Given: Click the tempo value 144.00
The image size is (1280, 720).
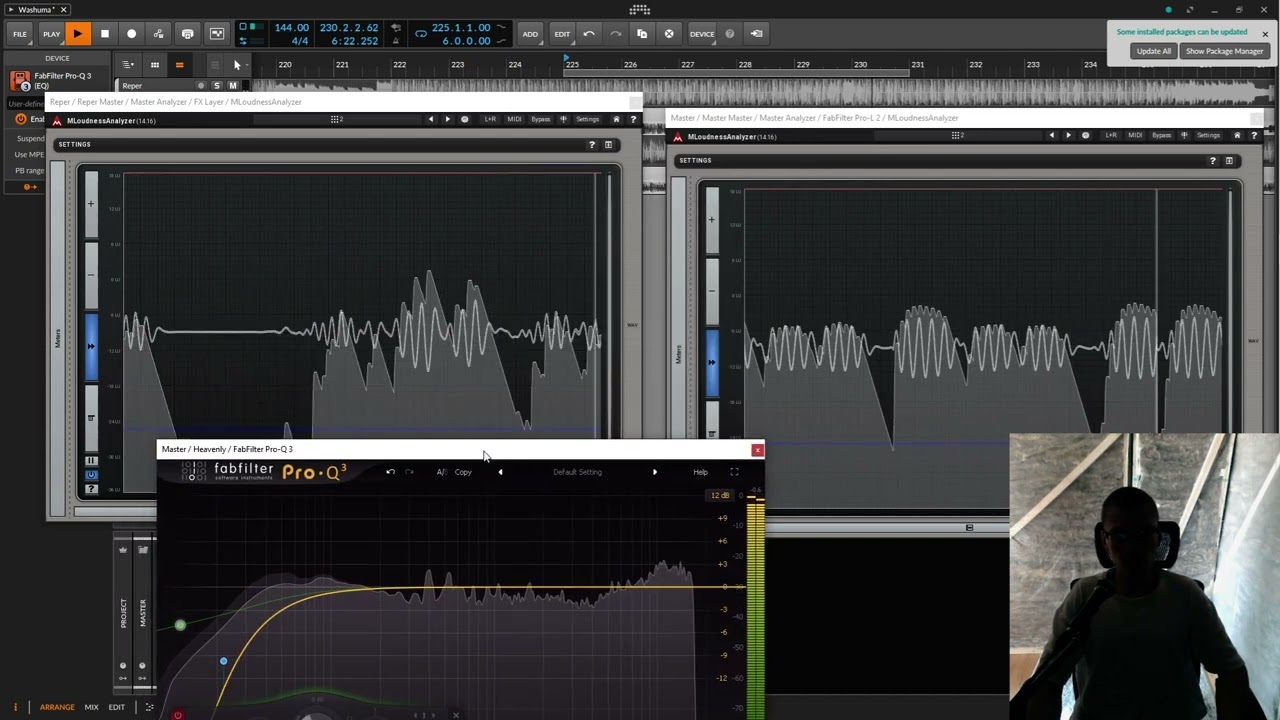Looking at the screenshot, I should (x=291, y=28).
